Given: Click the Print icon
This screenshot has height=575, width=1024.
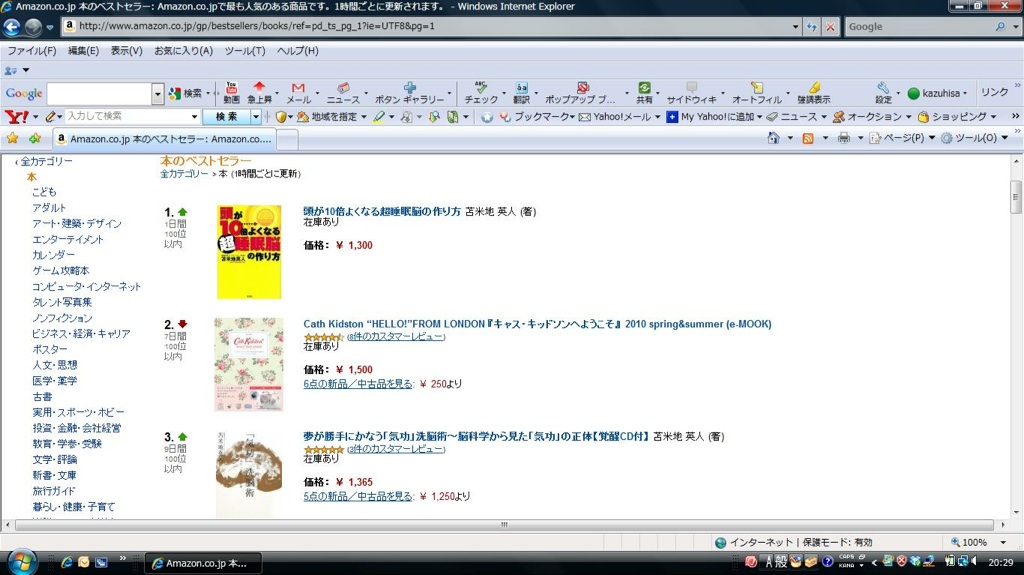Looking at the screenshot, I should tap(844, 138).
